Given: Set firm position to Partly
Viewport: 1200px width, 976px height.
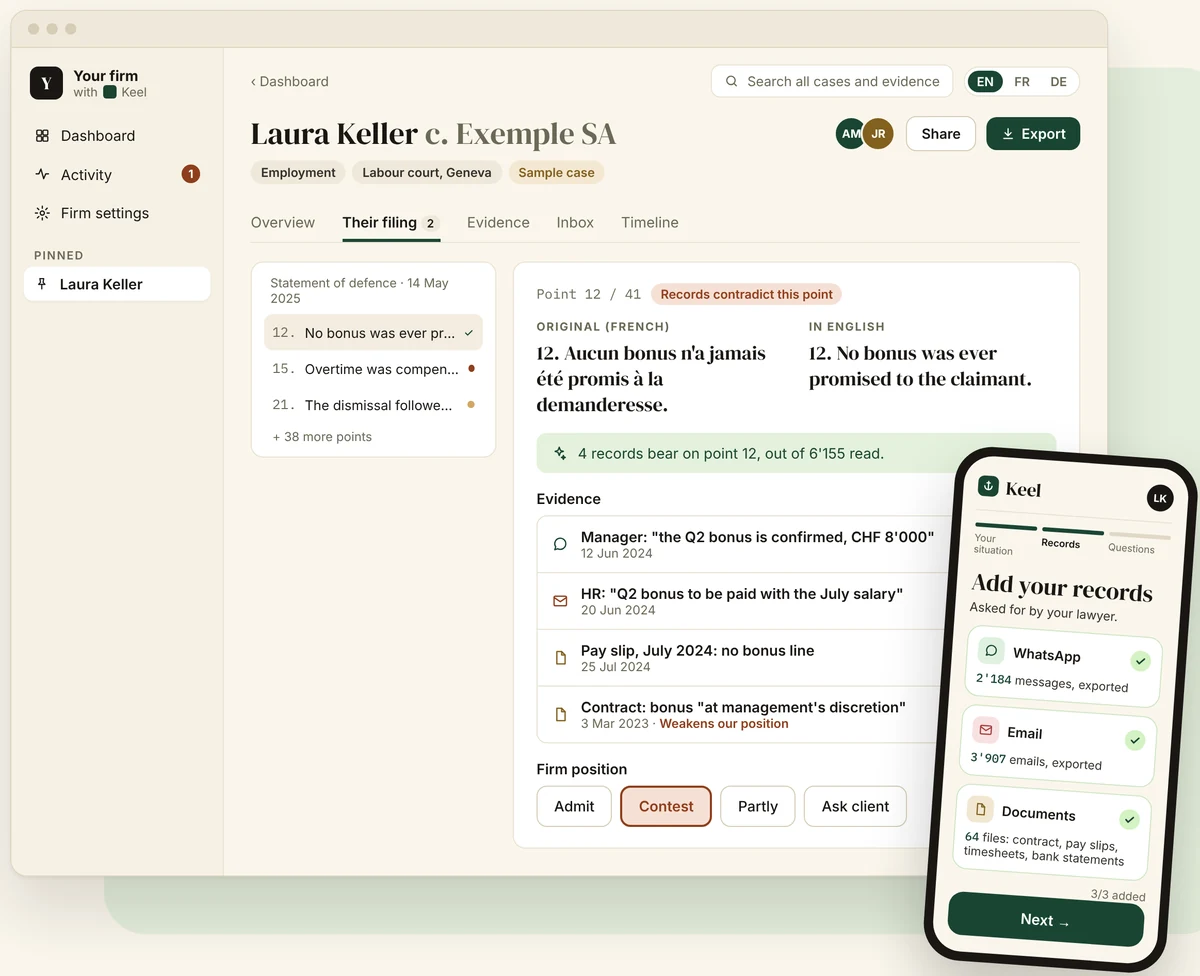Looking at the screenshot, I should coord(758,806).
